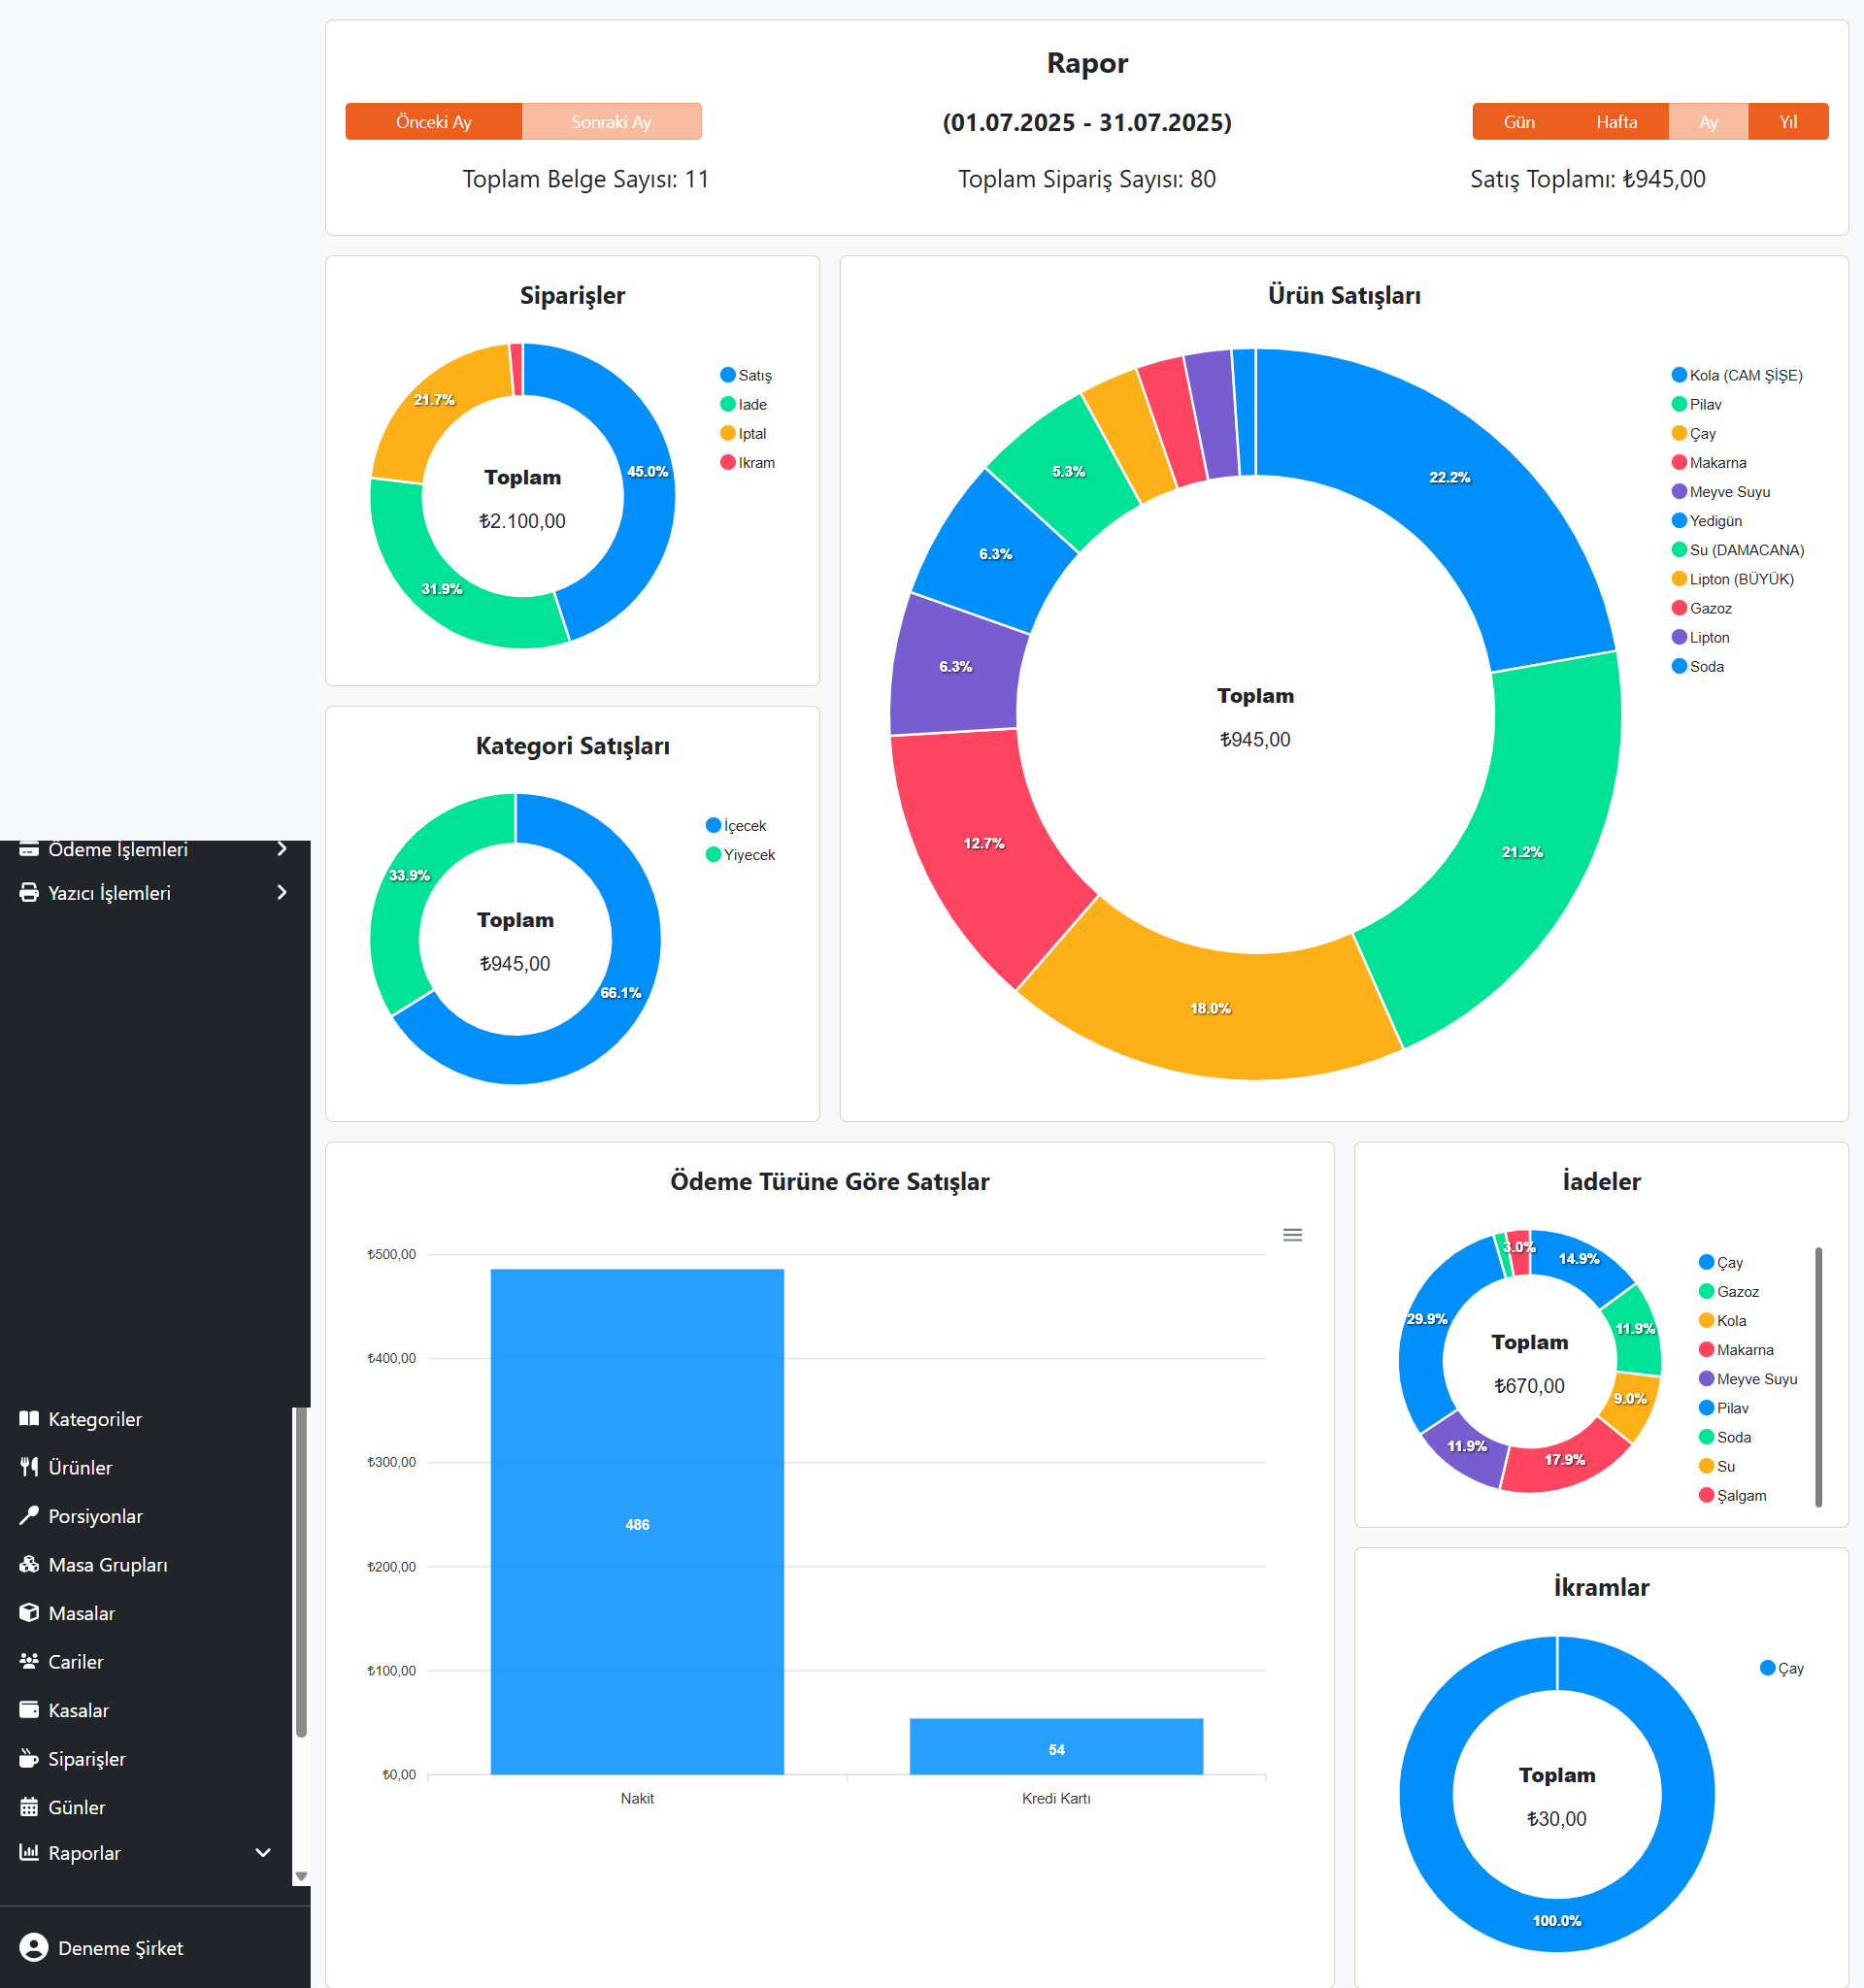Expand the Ödeme İşlemleri submenu chevron

pyautogui.click(x=282, y=849)
